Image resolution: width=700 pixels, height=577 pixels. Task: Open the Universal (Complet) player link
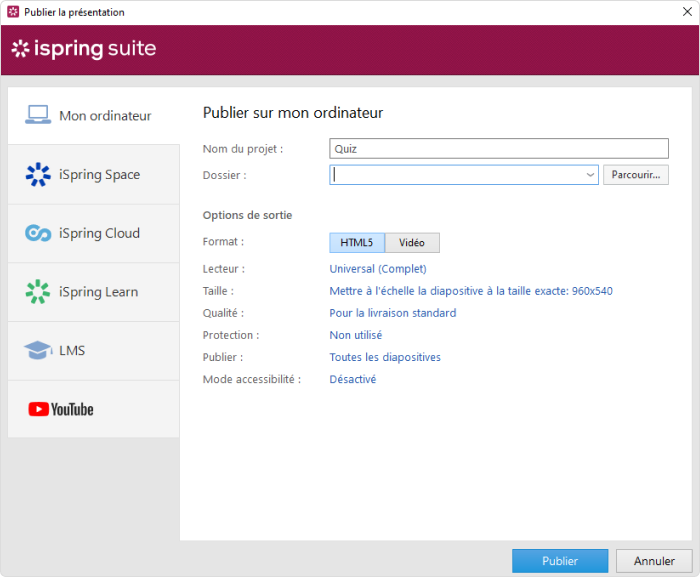point(378,269)
